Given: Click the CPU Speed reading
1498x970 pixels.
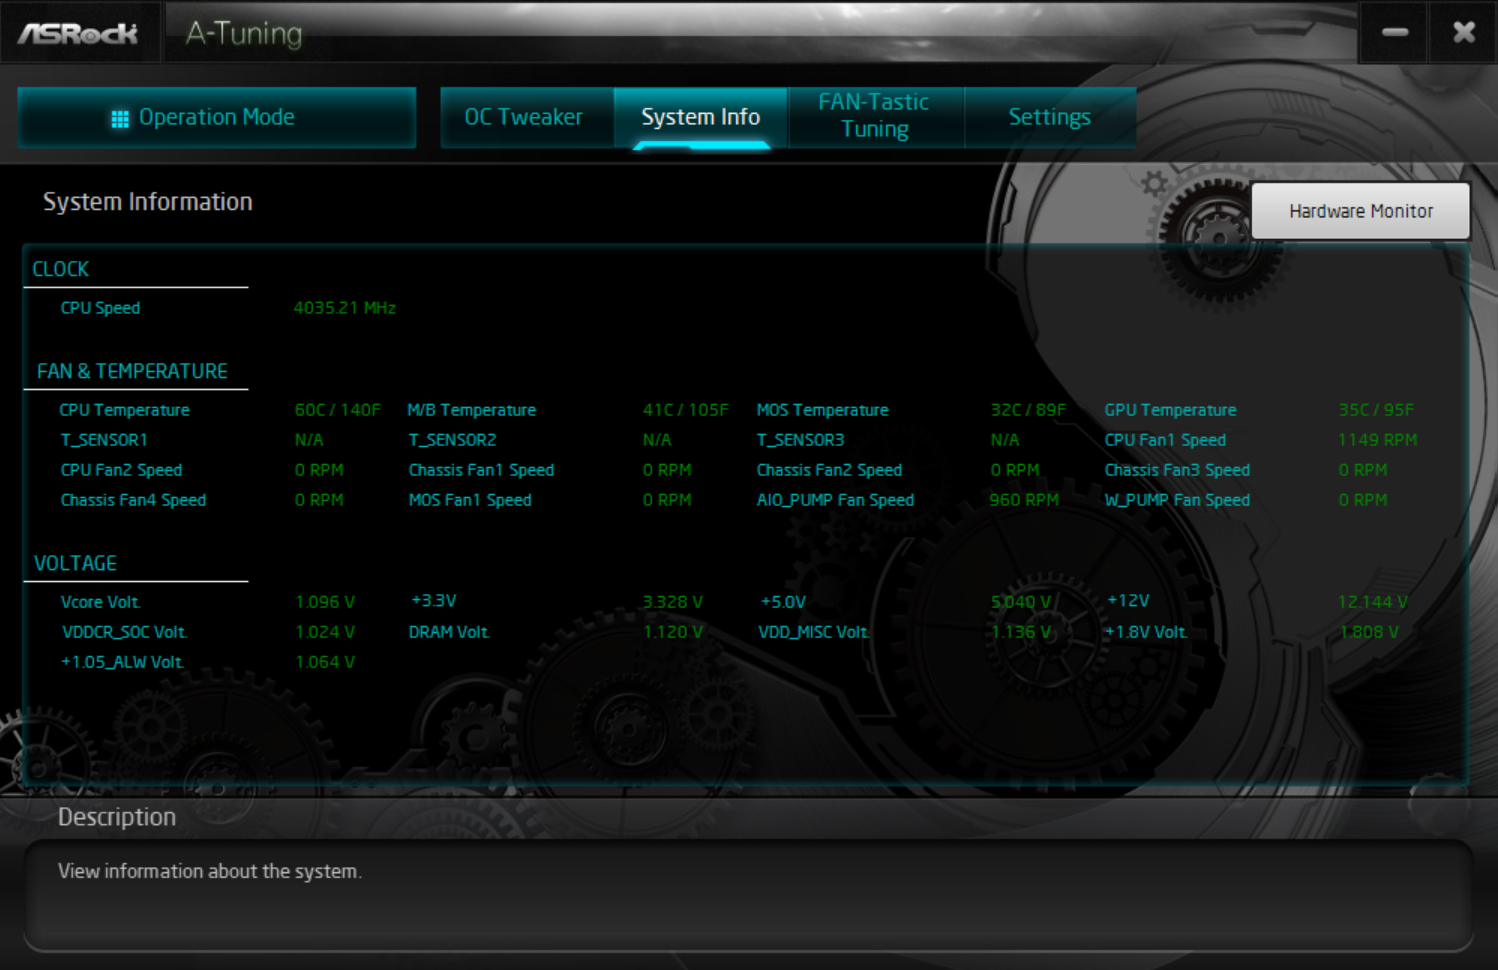Looking at the screenshot, I should point(345,308).
